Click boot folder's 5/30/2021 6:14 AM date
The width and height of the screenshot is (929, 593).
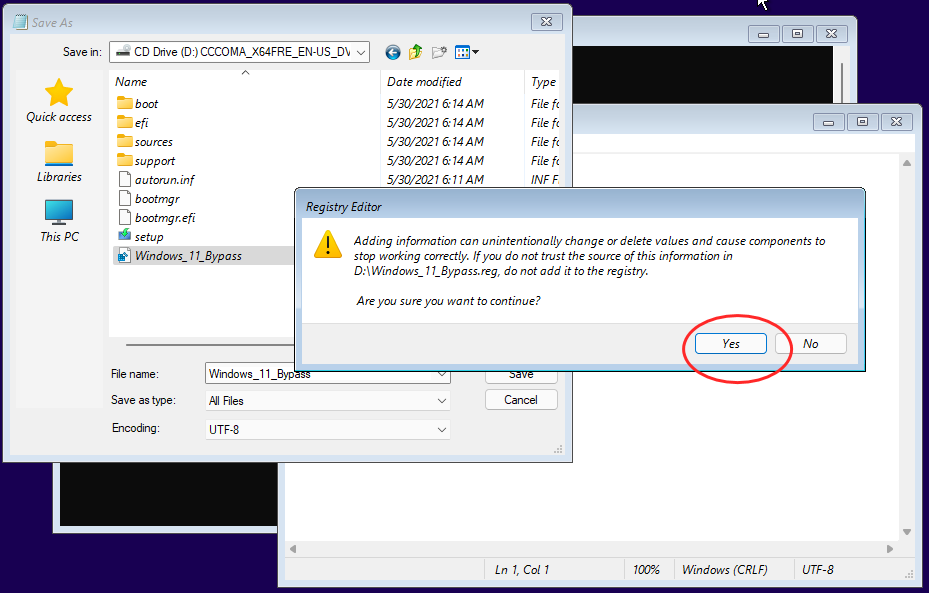(x=435, y=104)
